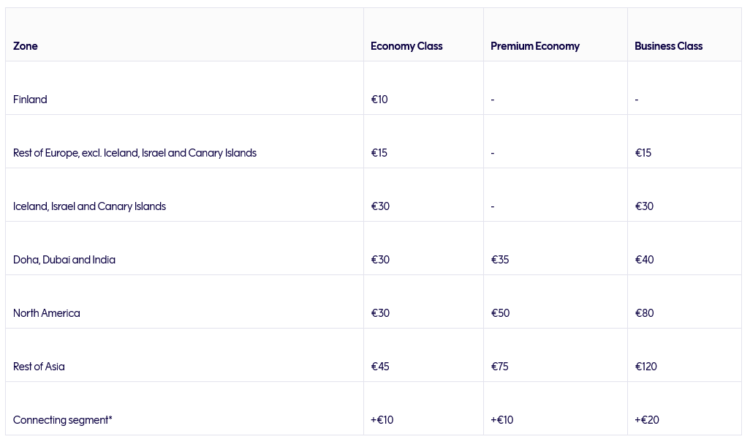Viewport: 750px width, 442px height.
Task: Click Rest of Europe Business Class €15
Action: pyautogui.click(x=643, y=153)
